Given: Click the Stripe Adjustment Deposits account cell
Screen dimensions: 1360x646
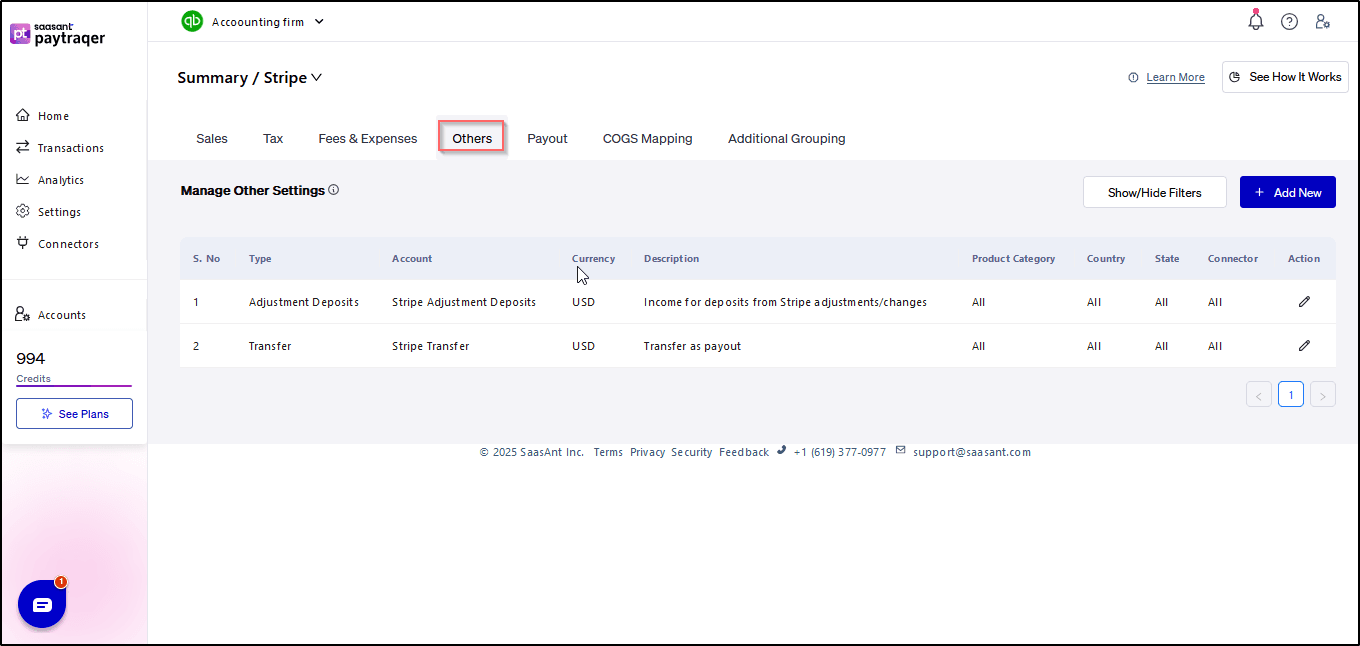Looking at the screenshot, I should [464, 302].
